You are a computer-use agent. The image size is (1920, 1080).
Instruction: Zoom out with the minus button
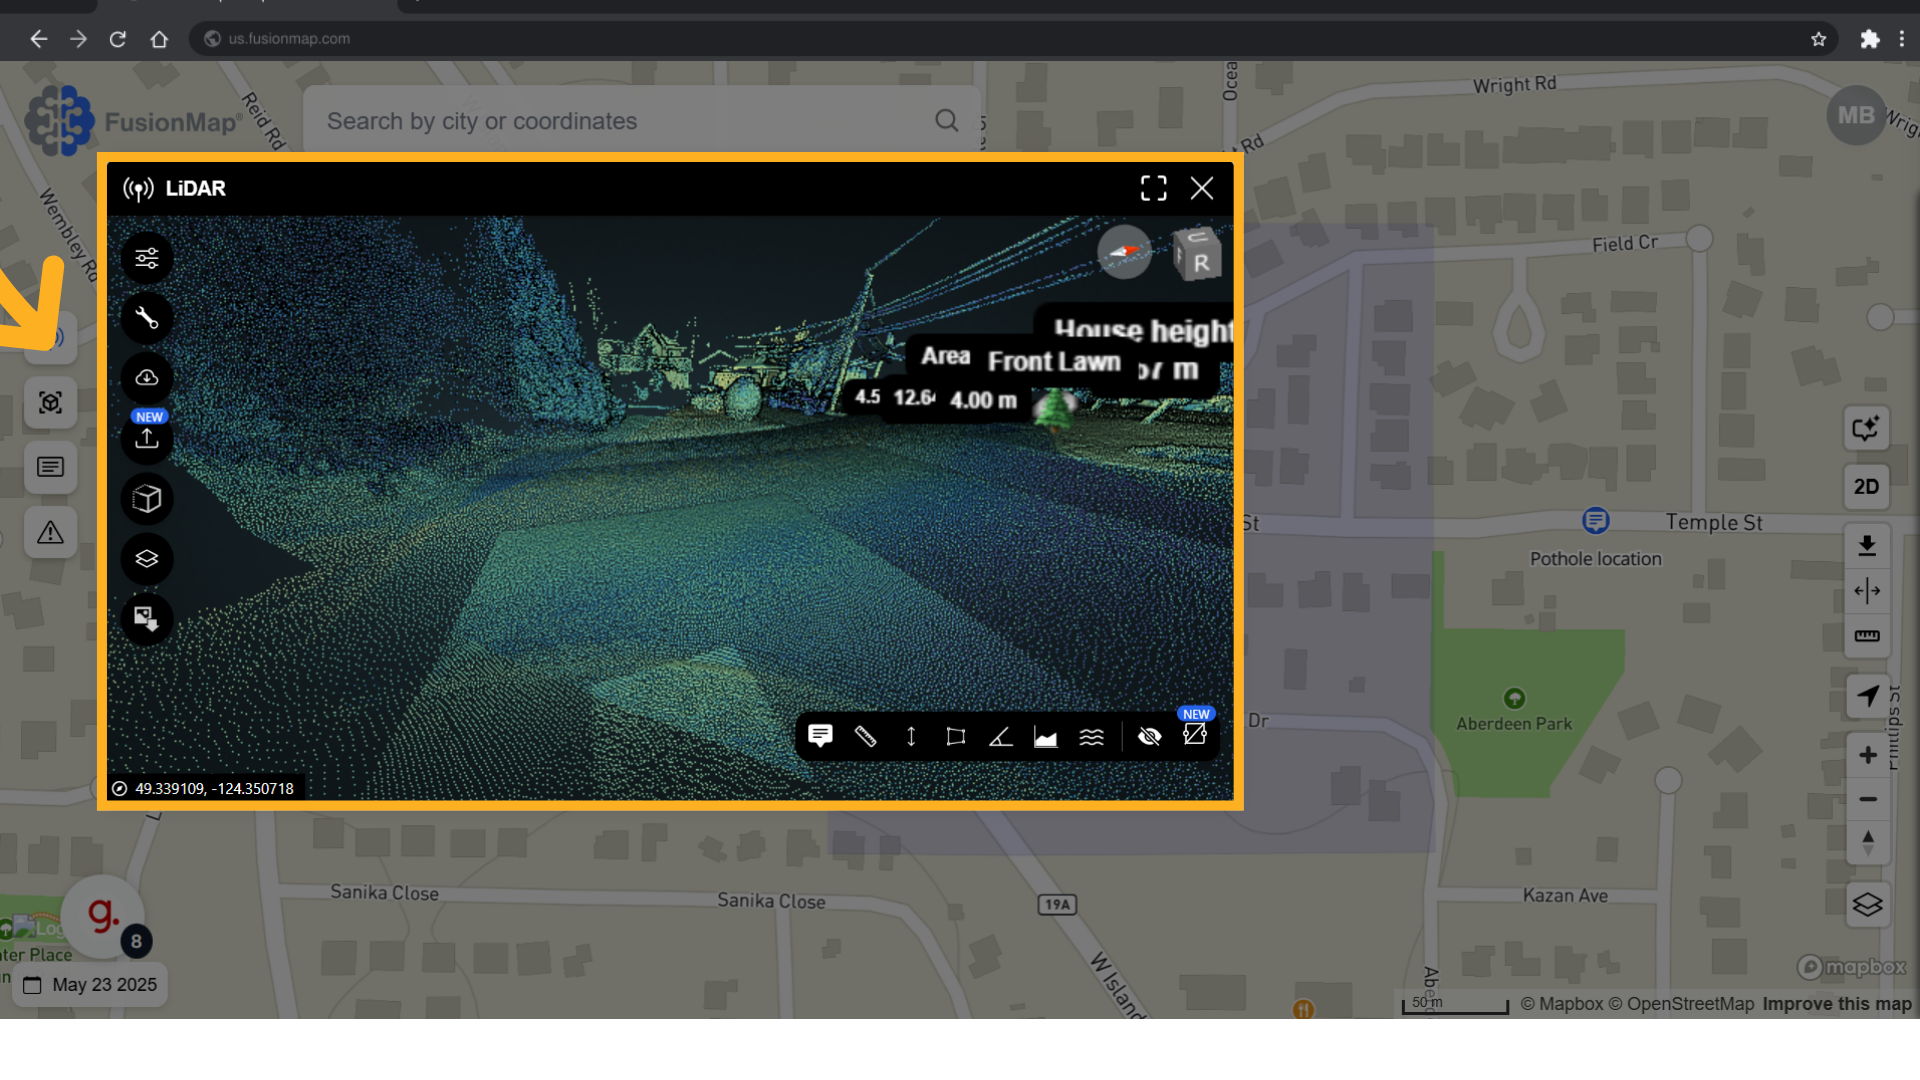pos(1867,799)
